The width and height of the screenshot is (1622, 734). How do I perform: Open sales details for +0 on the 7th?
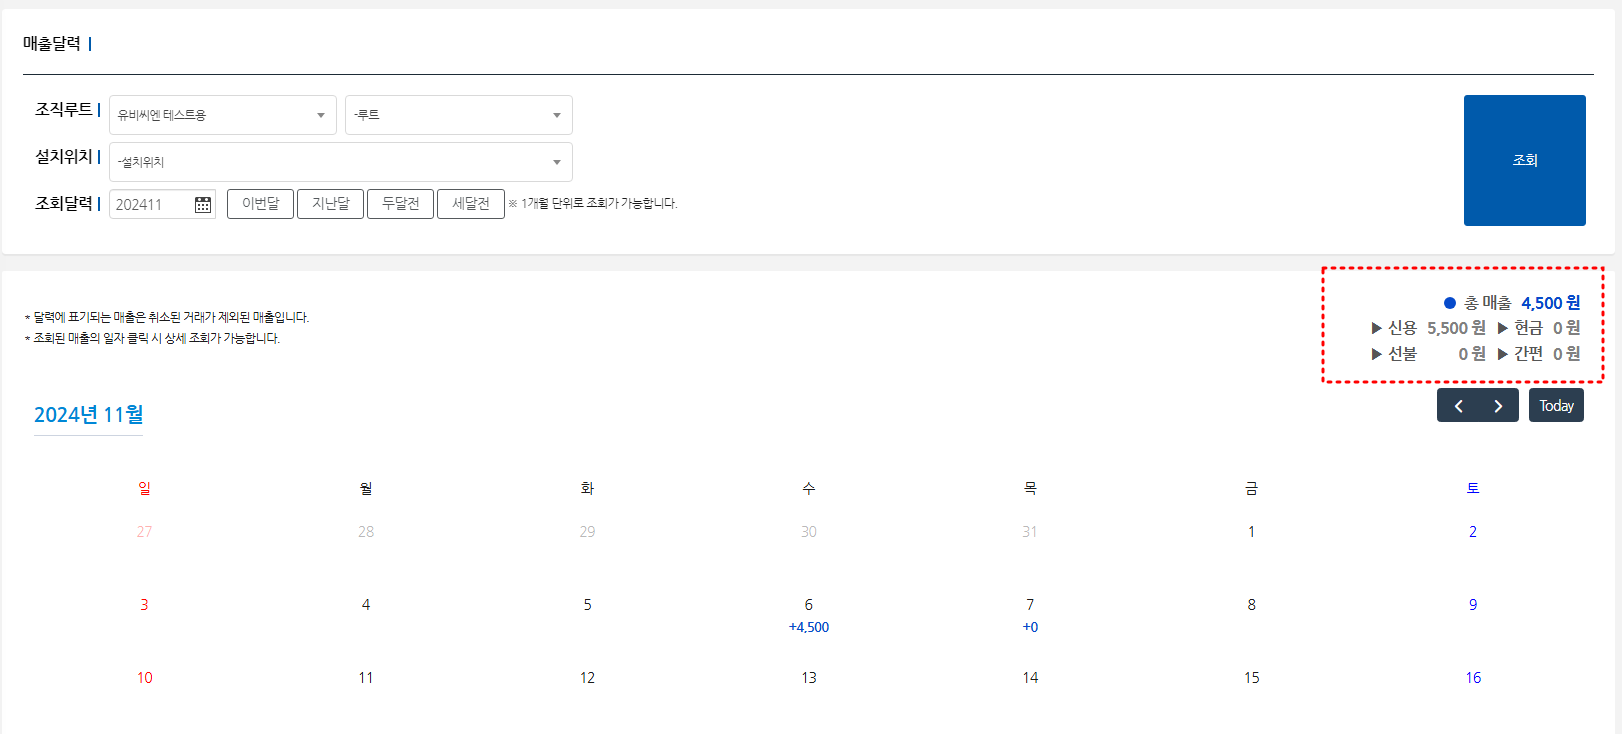pyautogui.click(x=1030, y=627)
